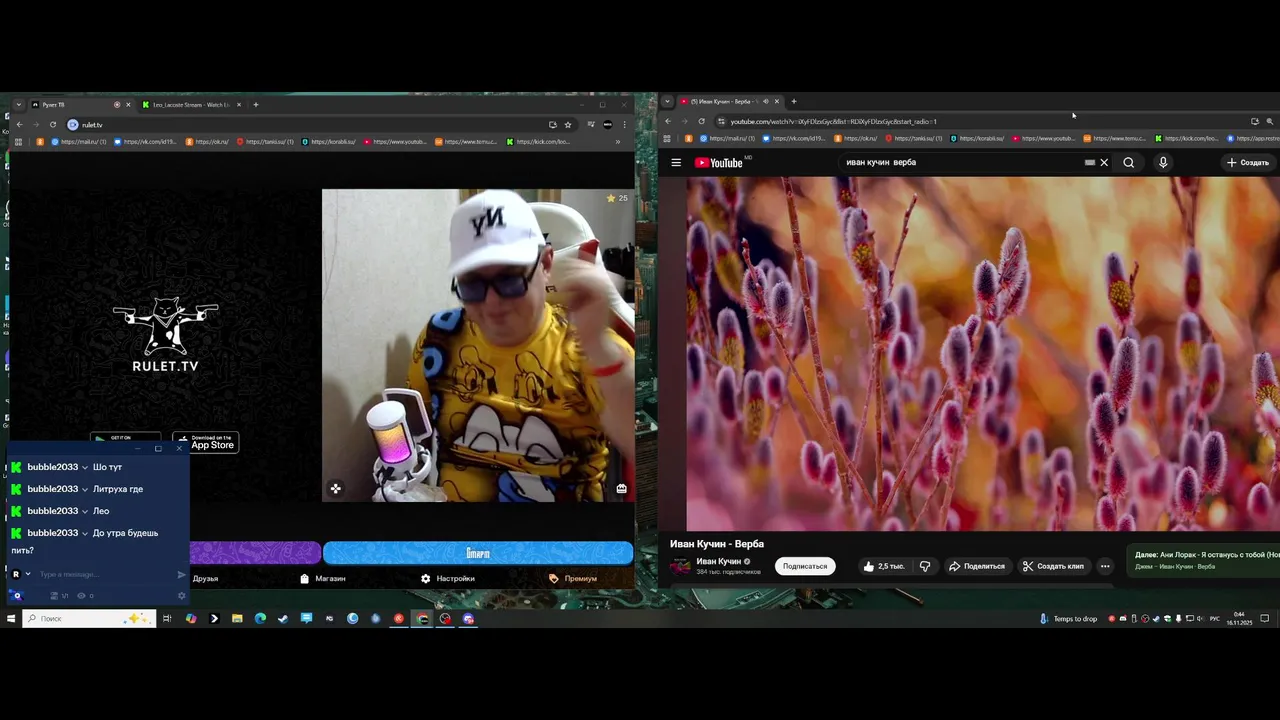Open chat popup settings gear
Viewport: 1280px width, 720px height.
click(181, 596)
